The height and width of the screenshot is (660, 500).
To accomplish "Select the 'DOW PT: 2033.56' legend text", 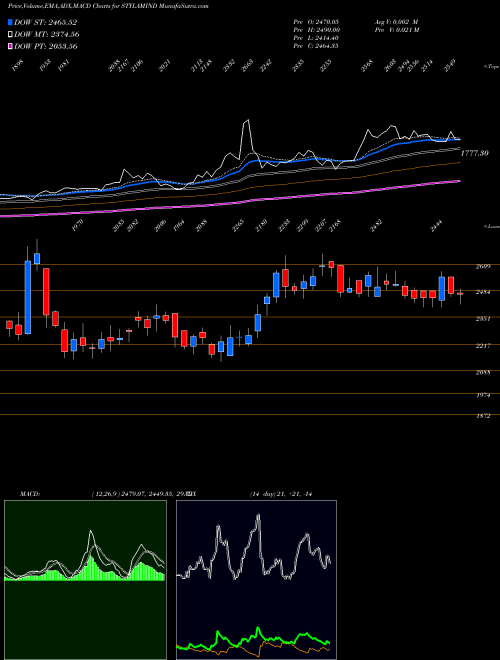I will coord(45,46).
